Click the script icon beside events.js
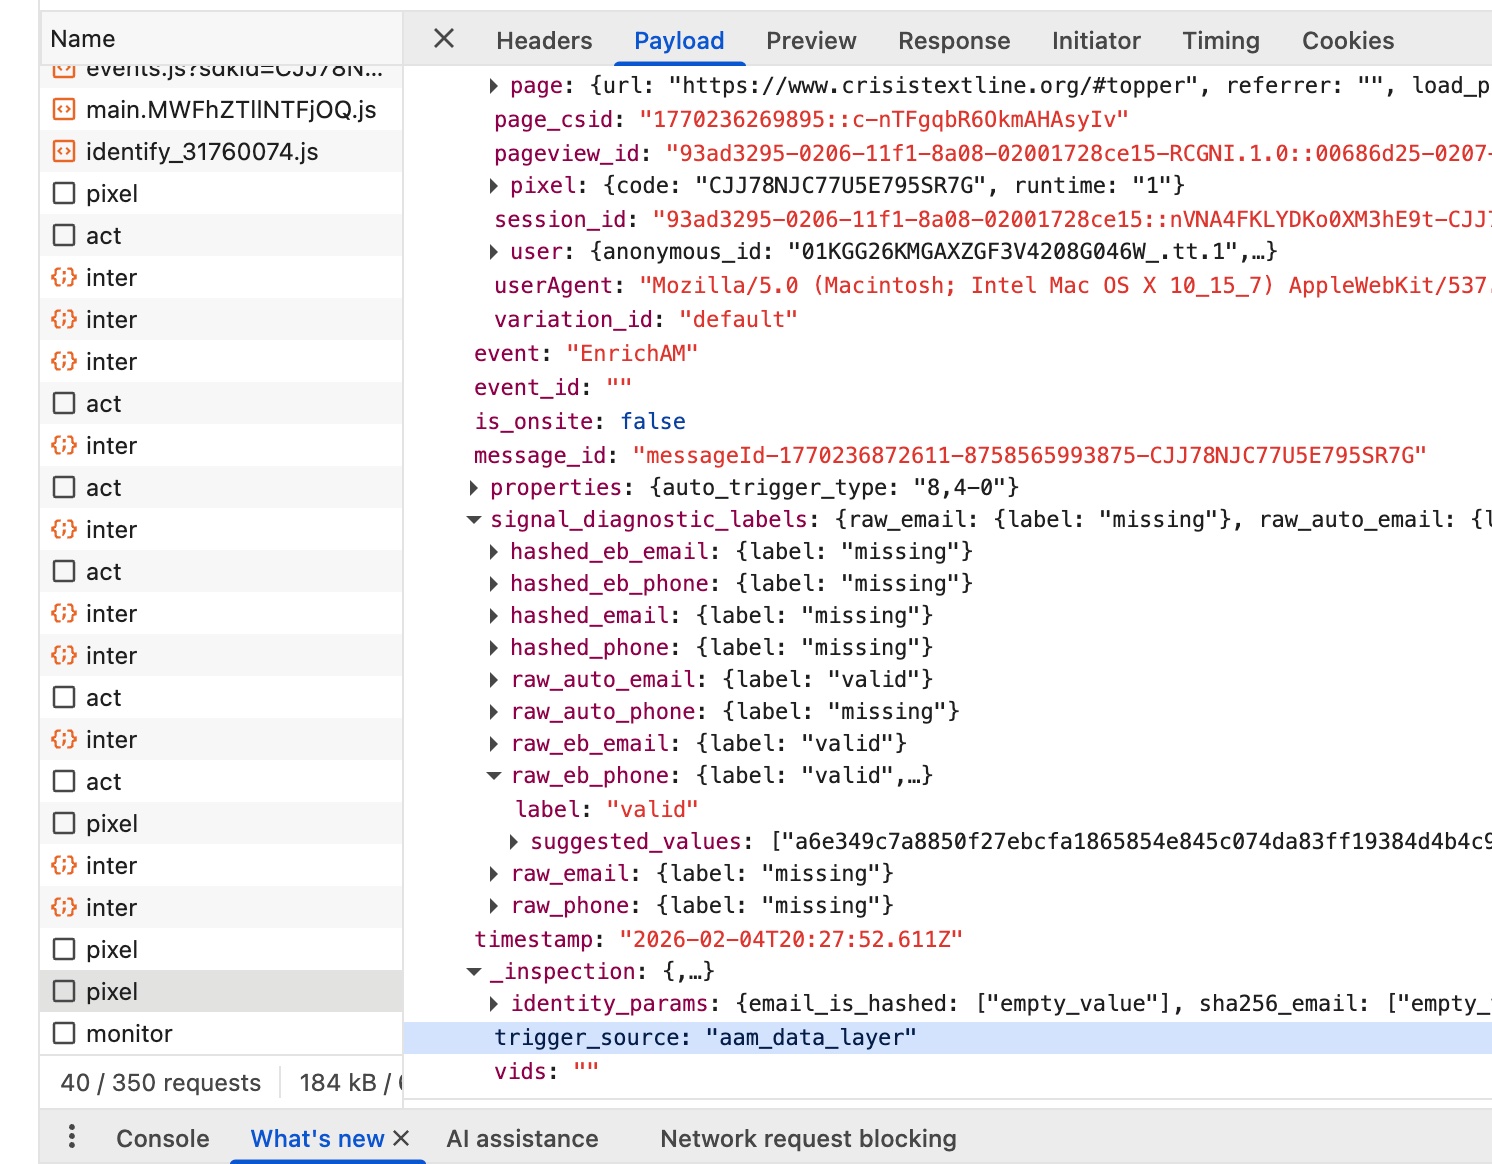 (x=64, y=68)
